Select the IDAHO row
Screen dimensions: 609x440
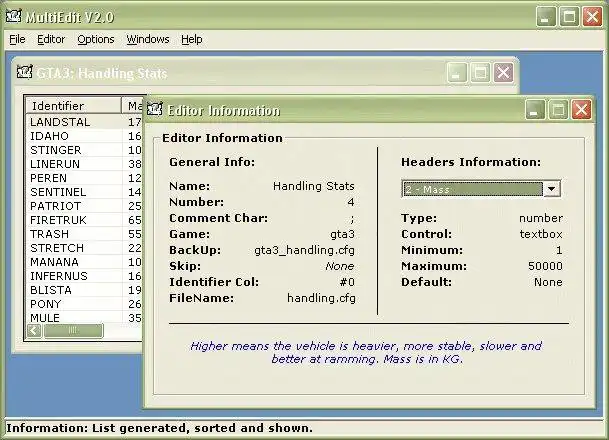point(85,136)
